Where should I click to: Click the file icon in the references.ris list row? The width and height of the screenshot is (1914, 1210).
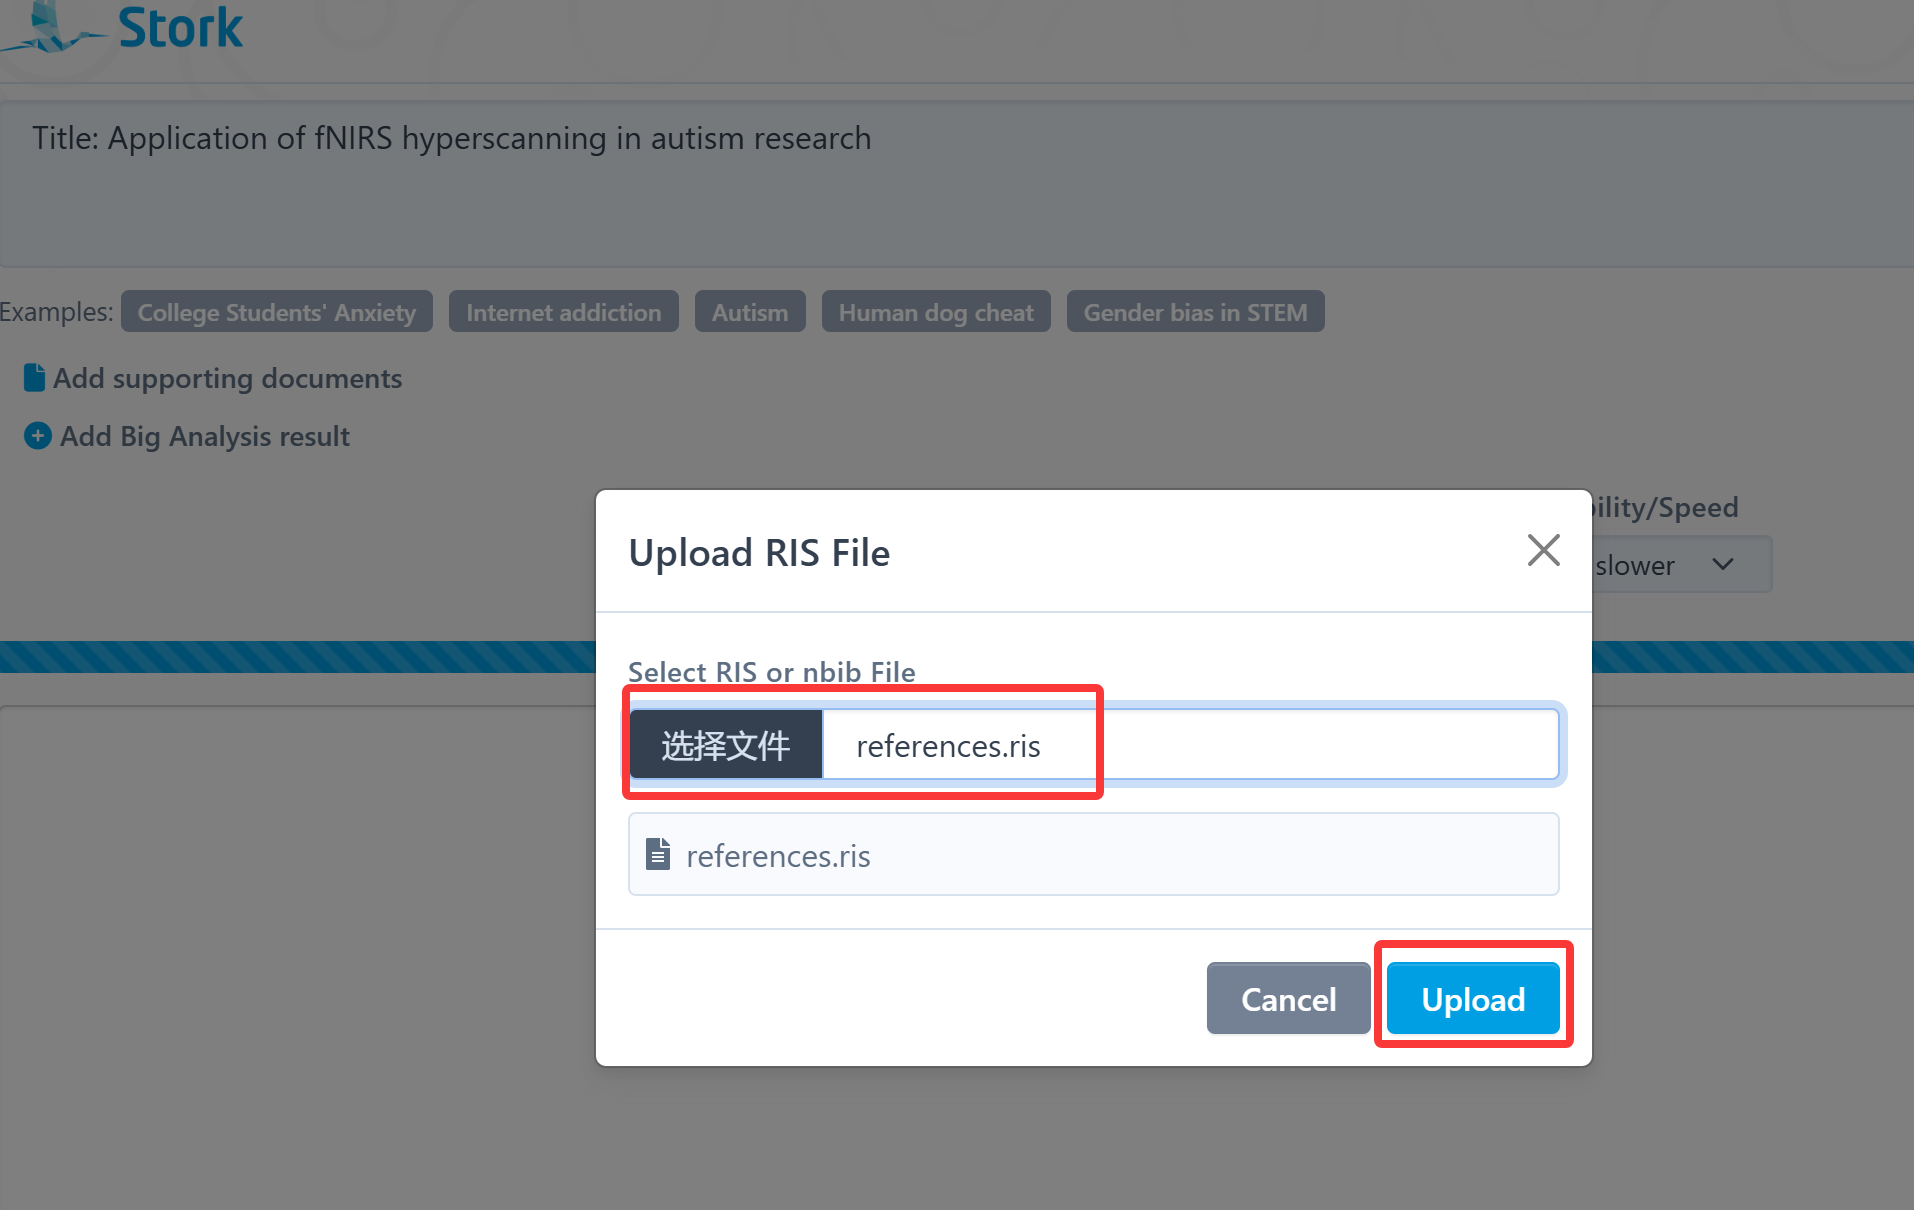pos(658,855)
